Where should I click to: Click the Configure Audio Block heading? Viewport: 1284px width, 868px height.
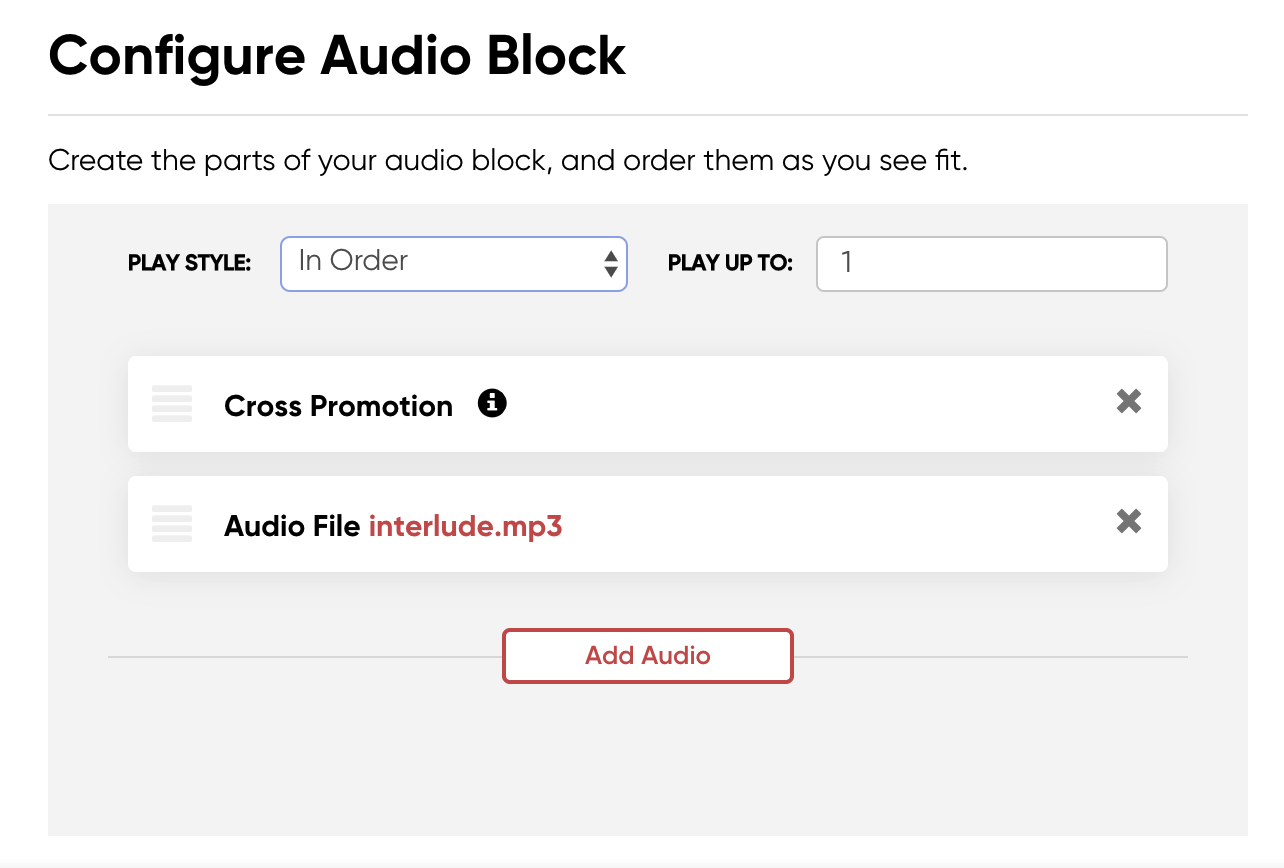click(337, 55)
